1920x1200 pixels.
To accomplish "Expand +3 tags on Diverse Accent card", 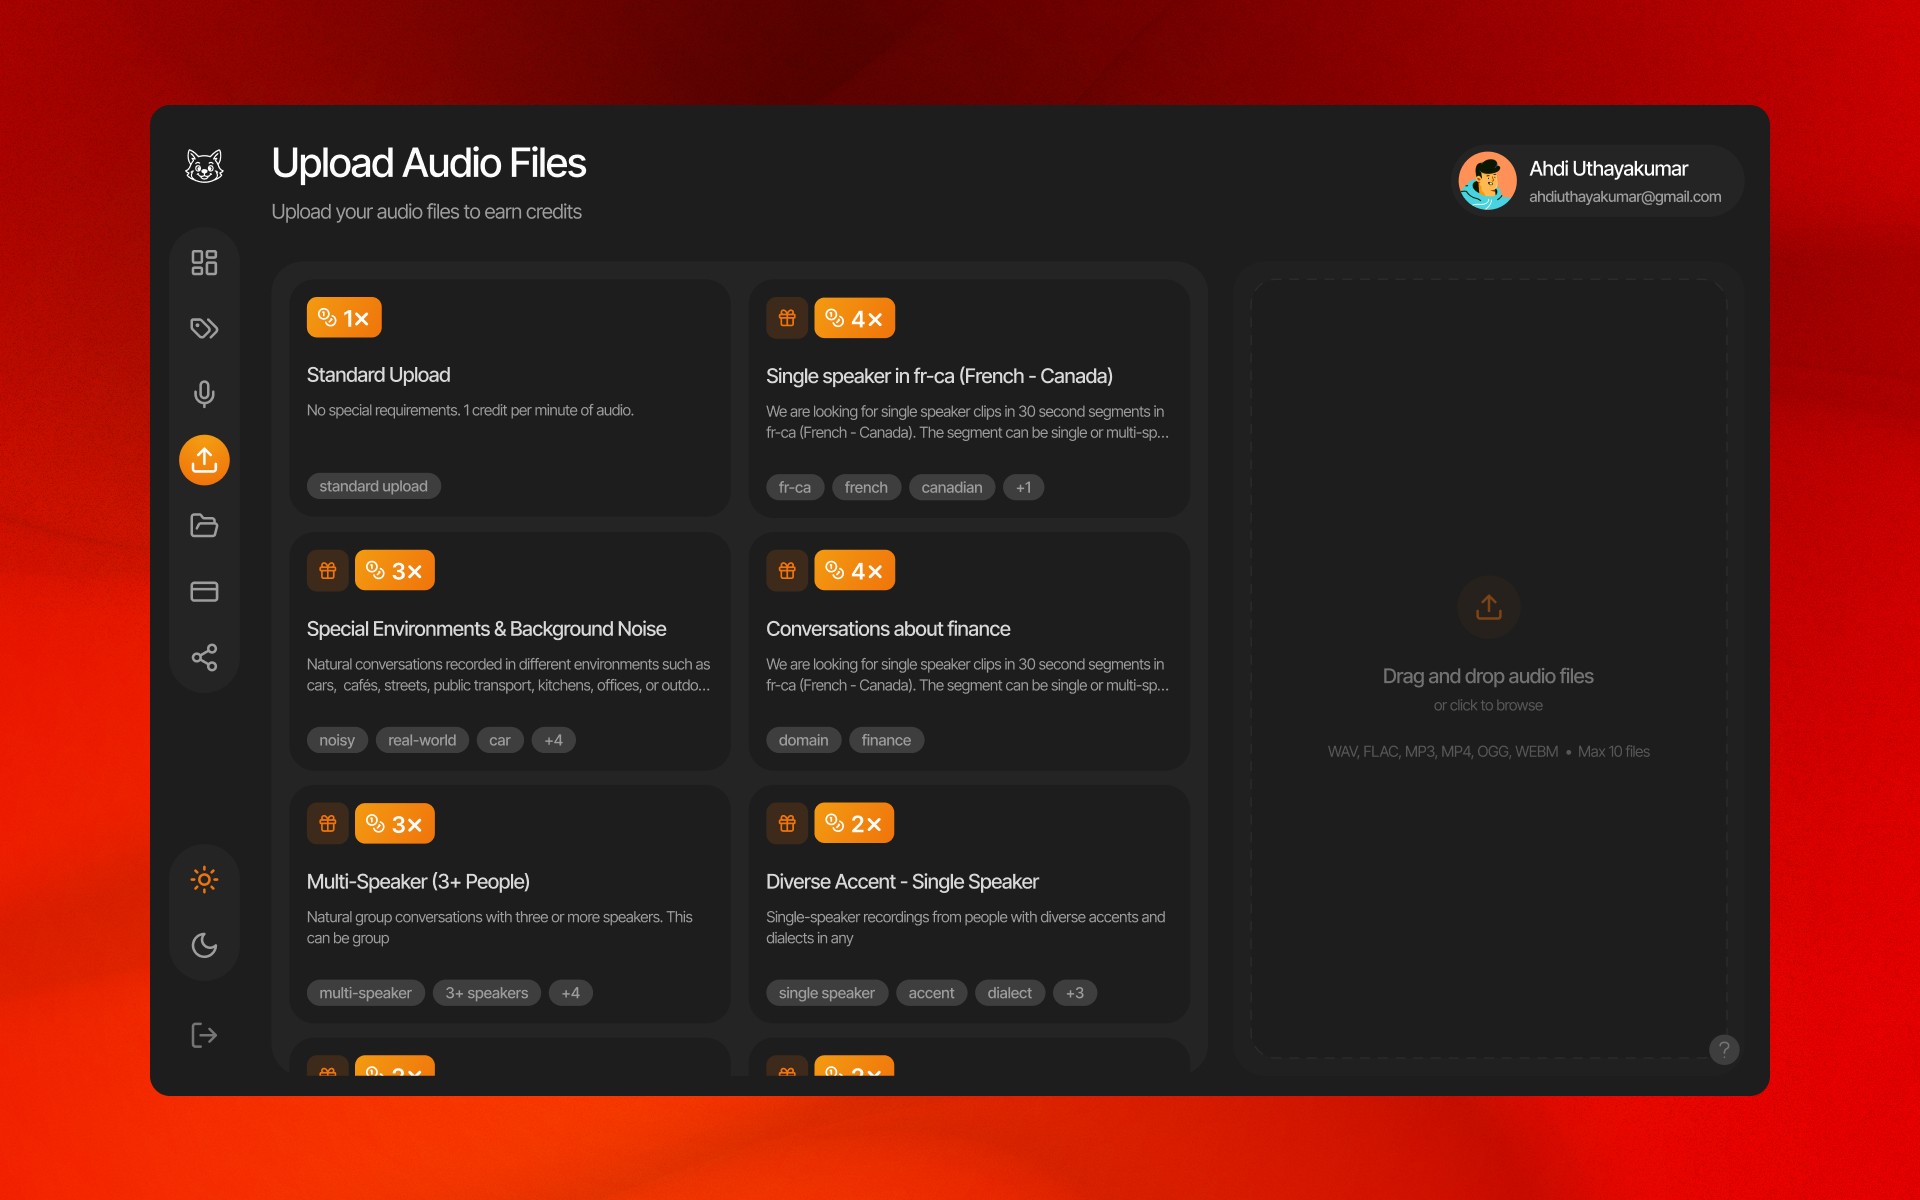I will (1074, 994).
